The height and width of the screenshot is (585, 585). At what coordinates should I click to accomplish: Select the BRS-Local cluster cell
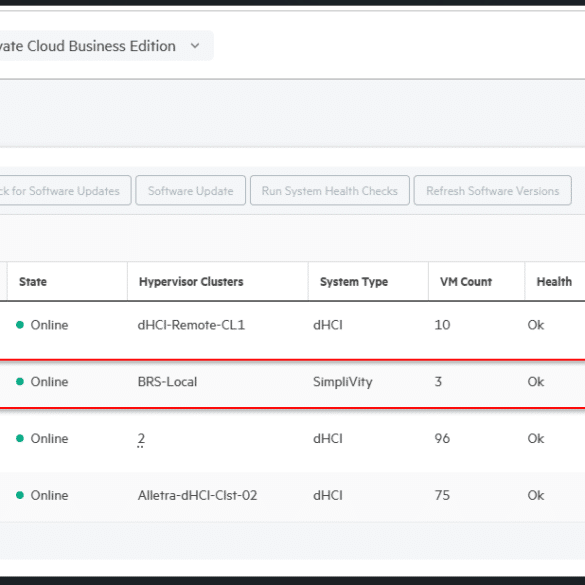click(x=167, y=382)
